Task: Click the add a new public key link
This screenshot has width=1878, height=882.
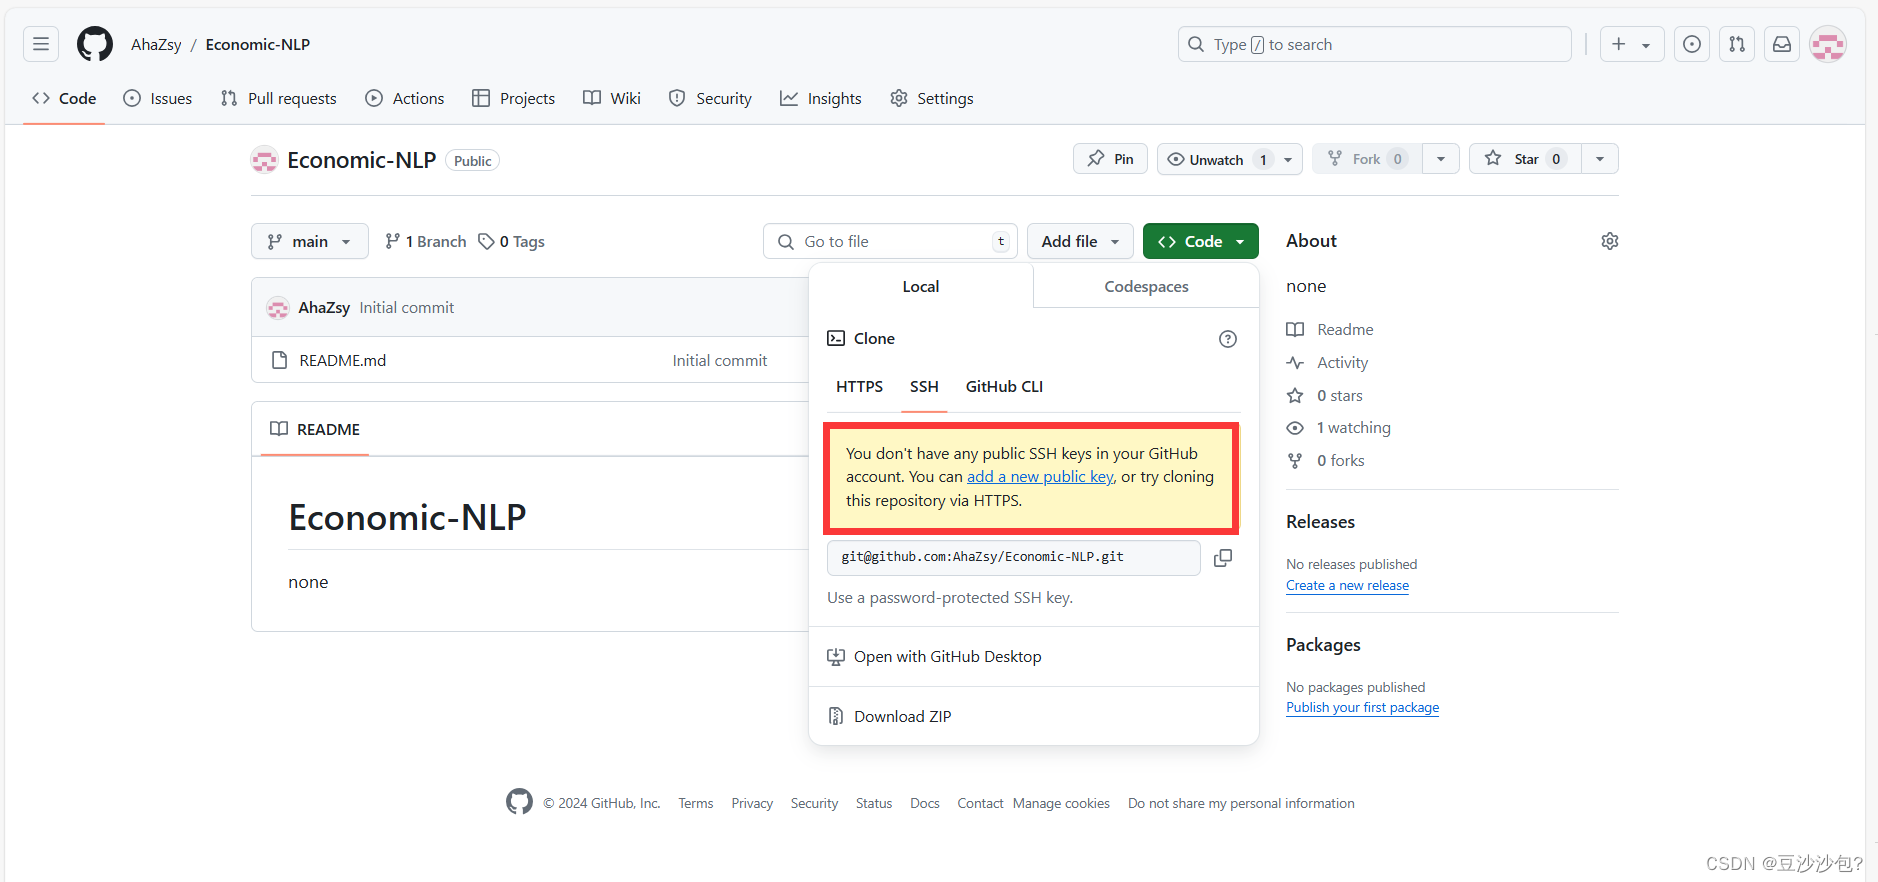Action: tap(1040, 477)
